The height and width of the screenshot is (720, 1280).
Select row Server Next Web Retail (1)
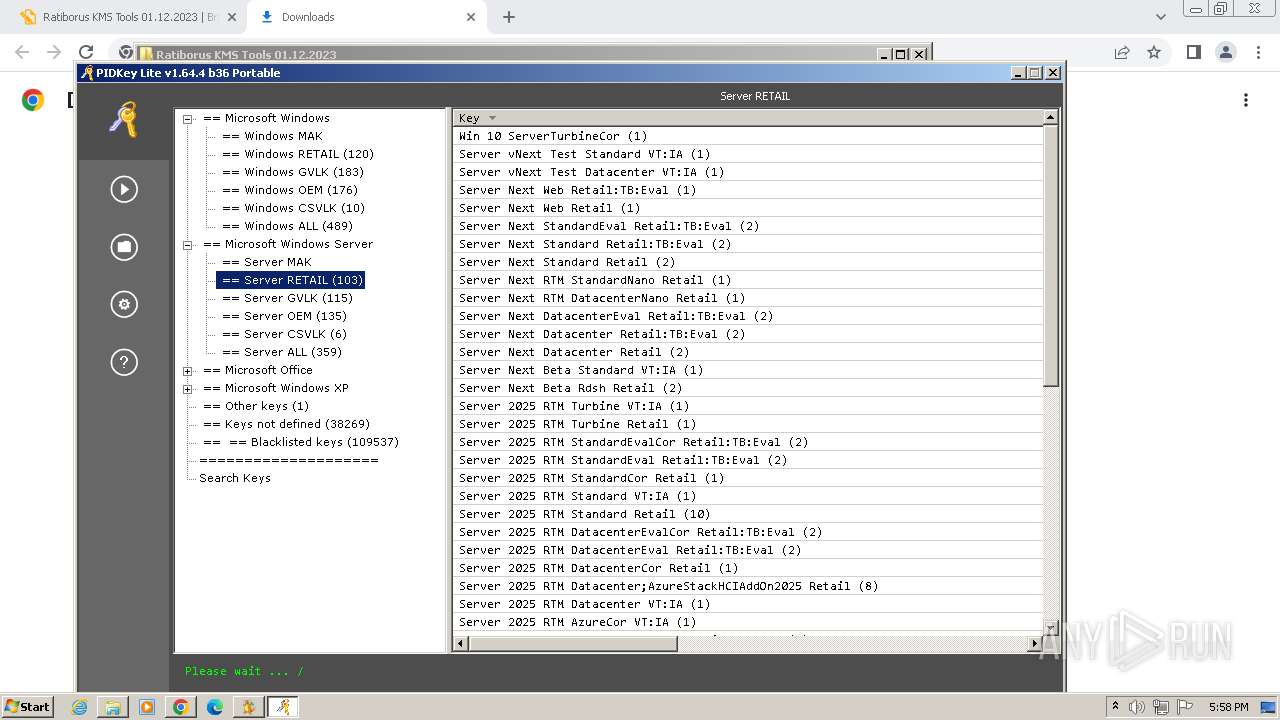(747, 208)
